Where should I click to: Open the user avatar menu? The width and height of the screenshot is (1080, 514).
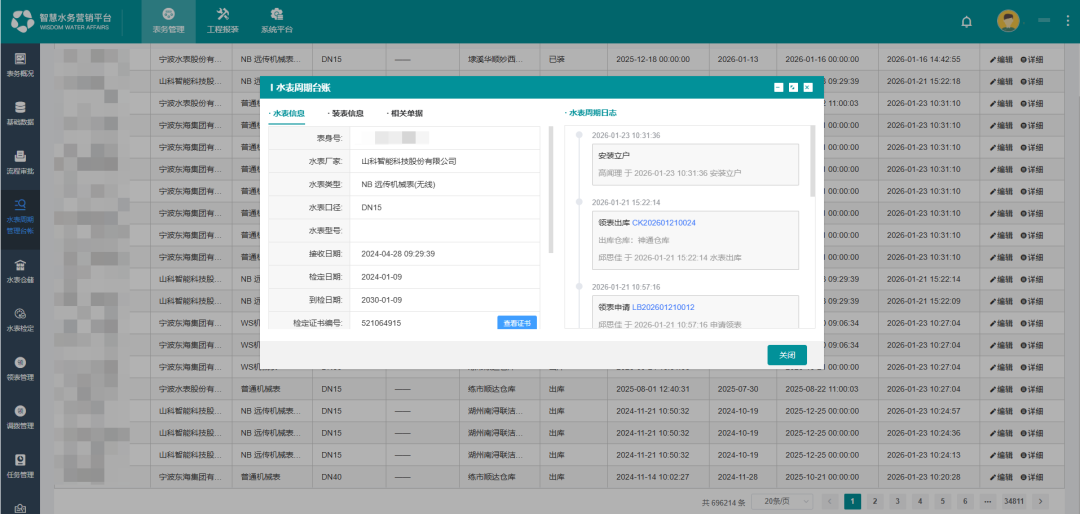[x=1008, y=21]
